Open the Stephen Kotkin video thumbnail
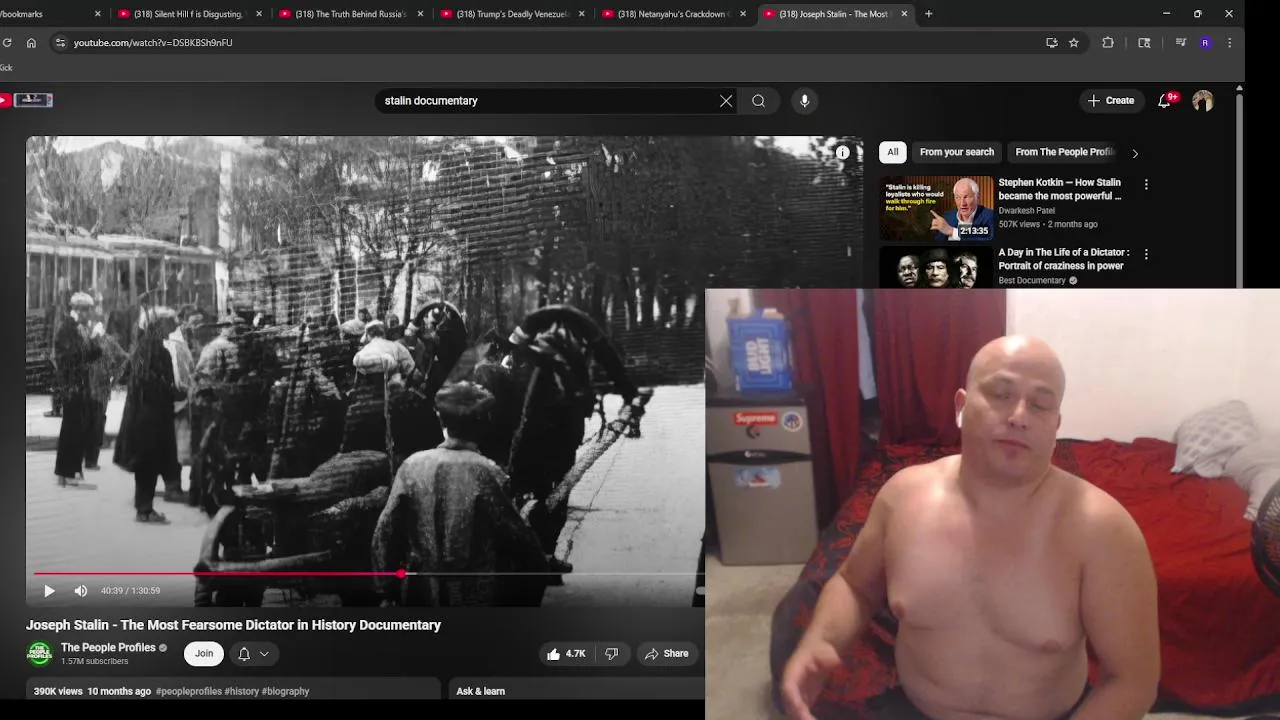Screen dimensions: 1280x720 pyautogui.click(x=937, y=208)
